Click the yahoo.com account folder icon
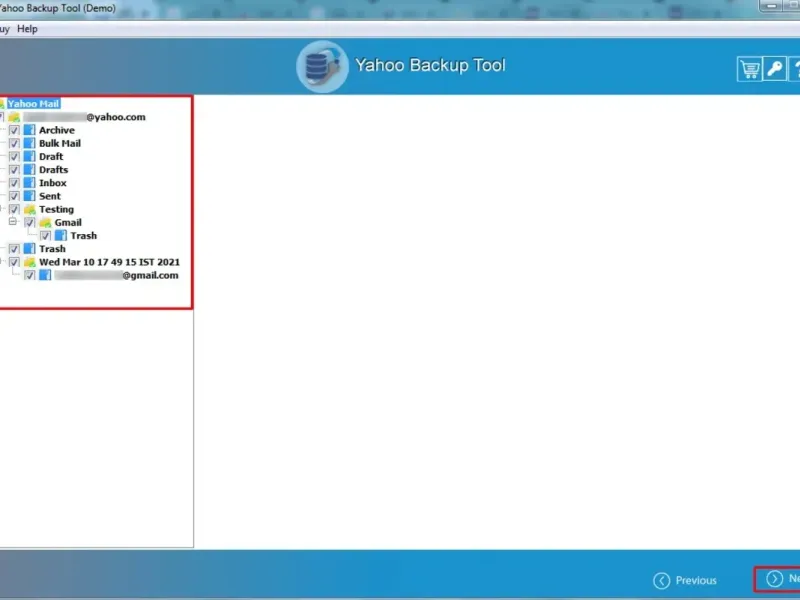The width and height of the screenshot is (800, 600). [14, 117]
